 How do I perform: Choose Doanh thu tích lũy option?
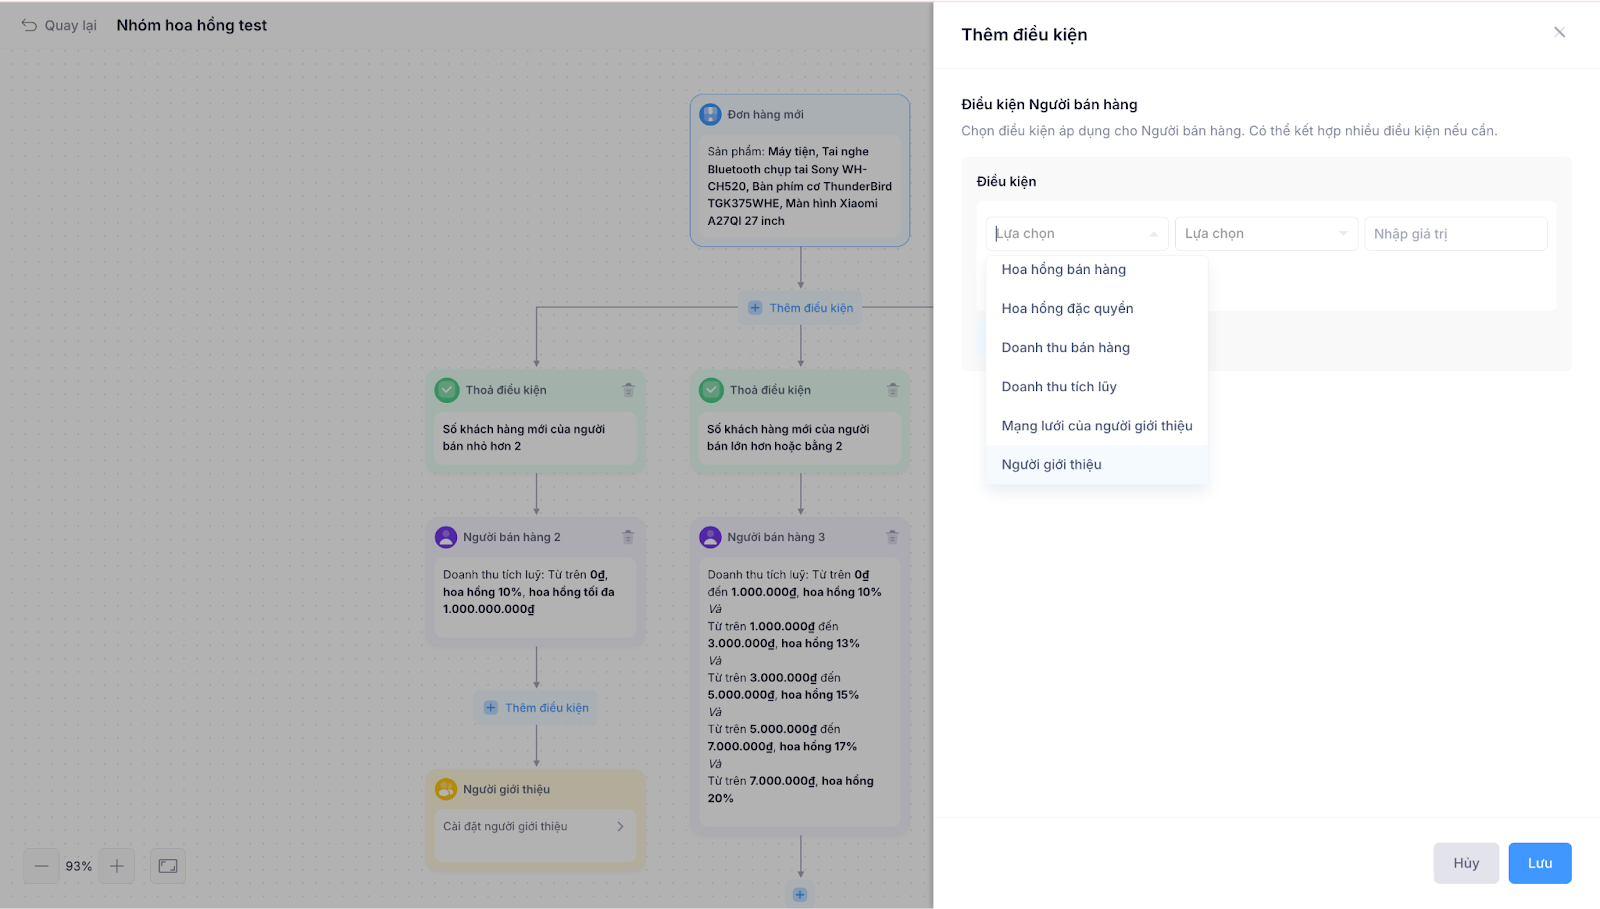coord(1059,387)
